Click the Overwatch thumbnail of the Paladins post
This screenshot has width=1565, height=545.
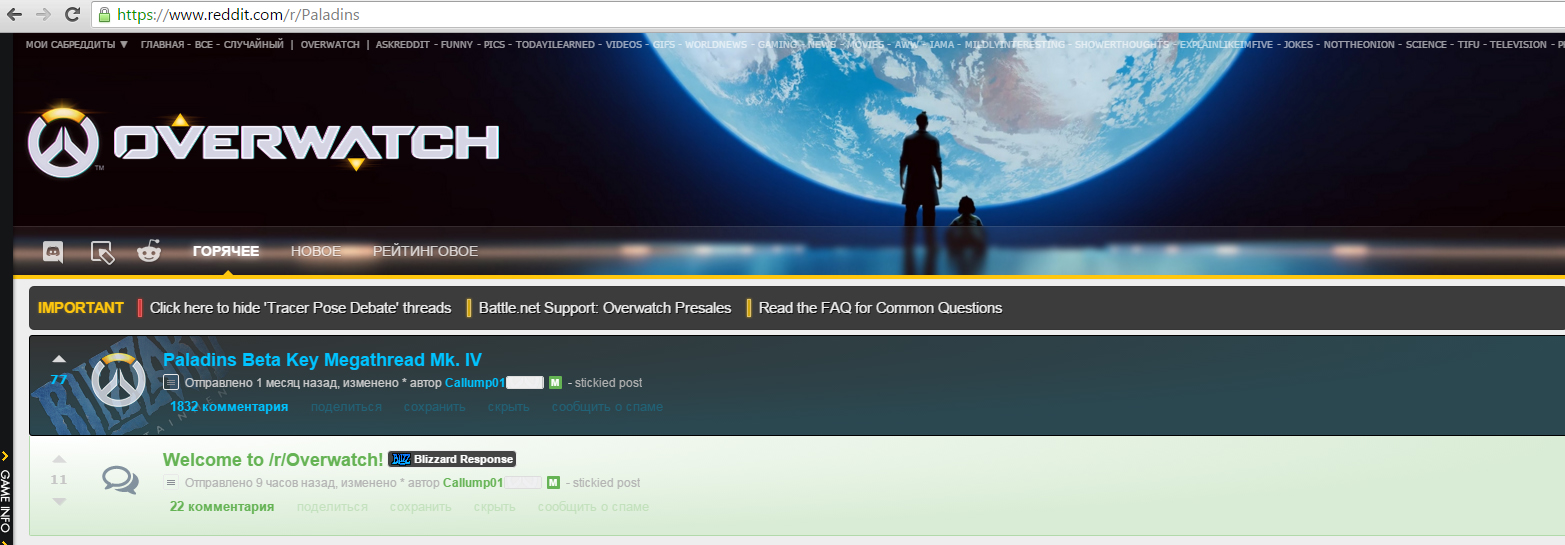coord(119,382)
